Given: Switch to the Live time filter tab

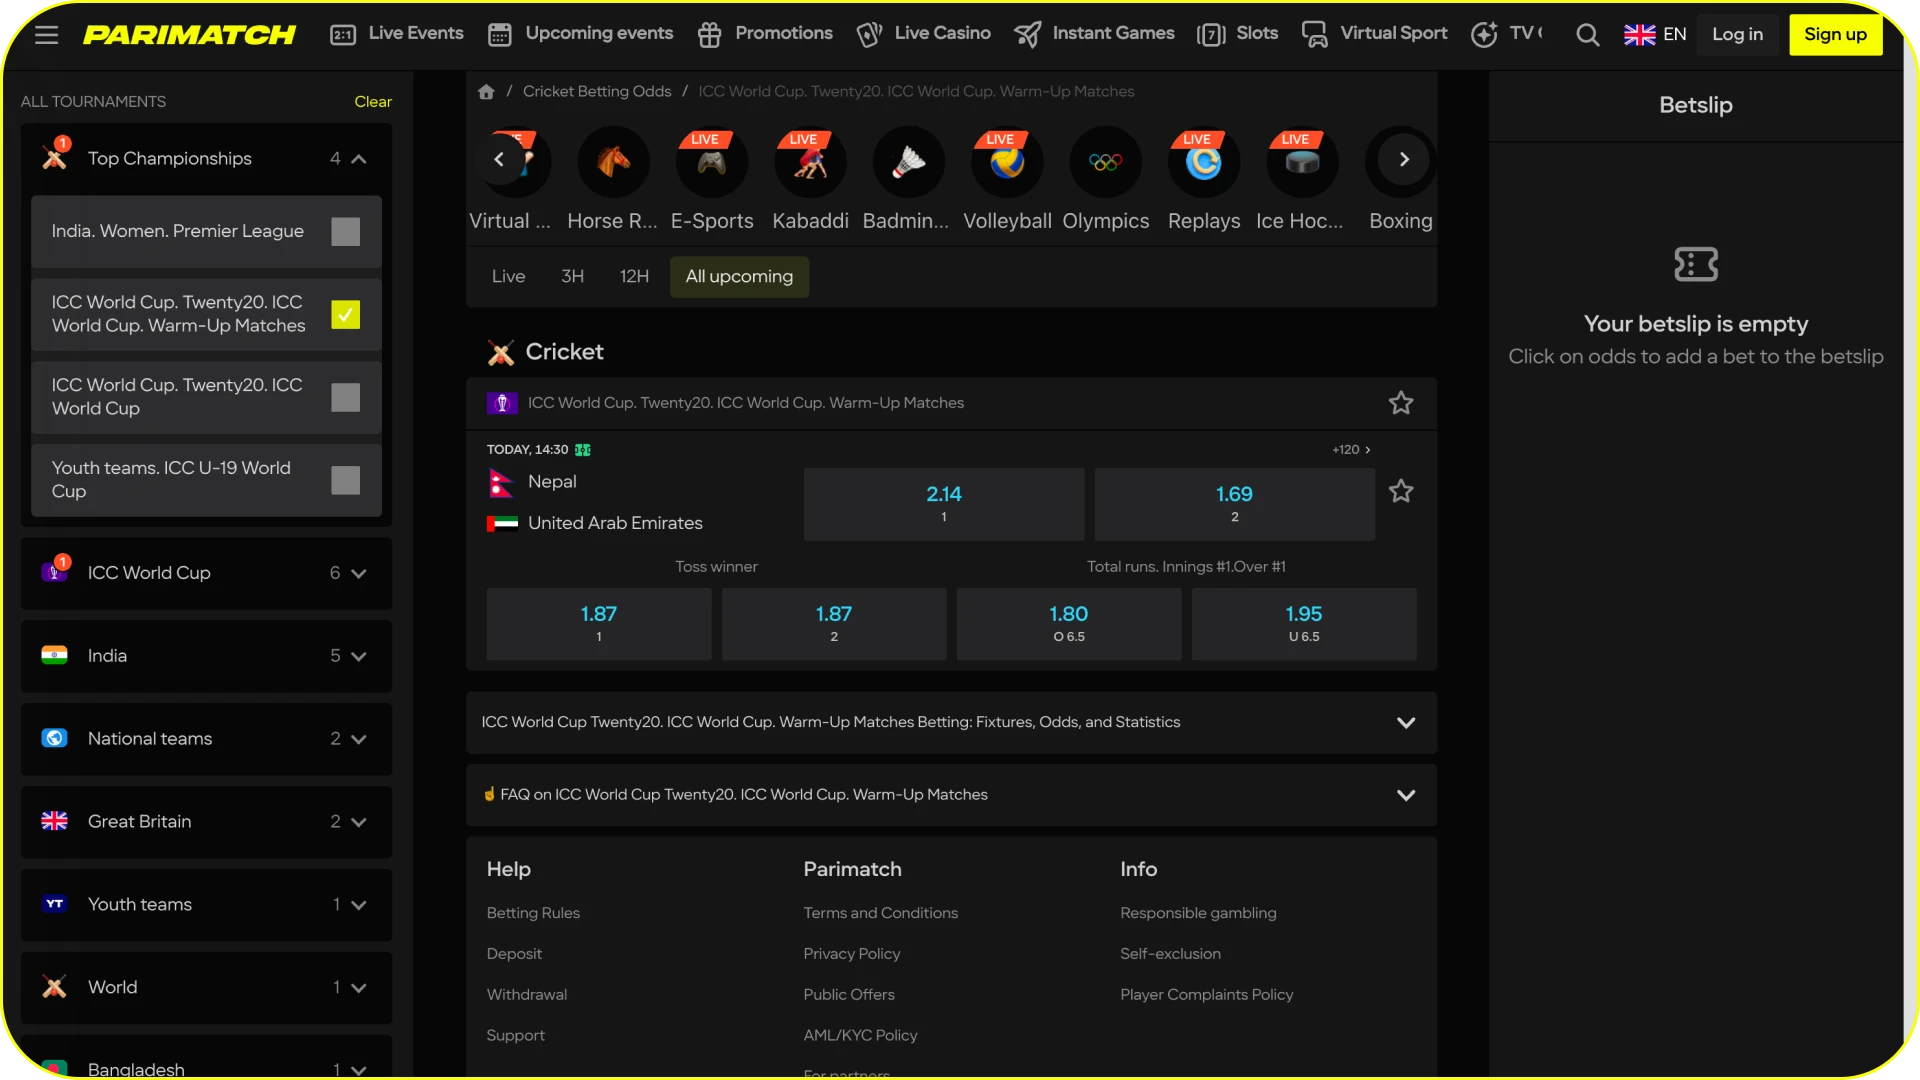Looking at the screenshot, I should [508, 277].
